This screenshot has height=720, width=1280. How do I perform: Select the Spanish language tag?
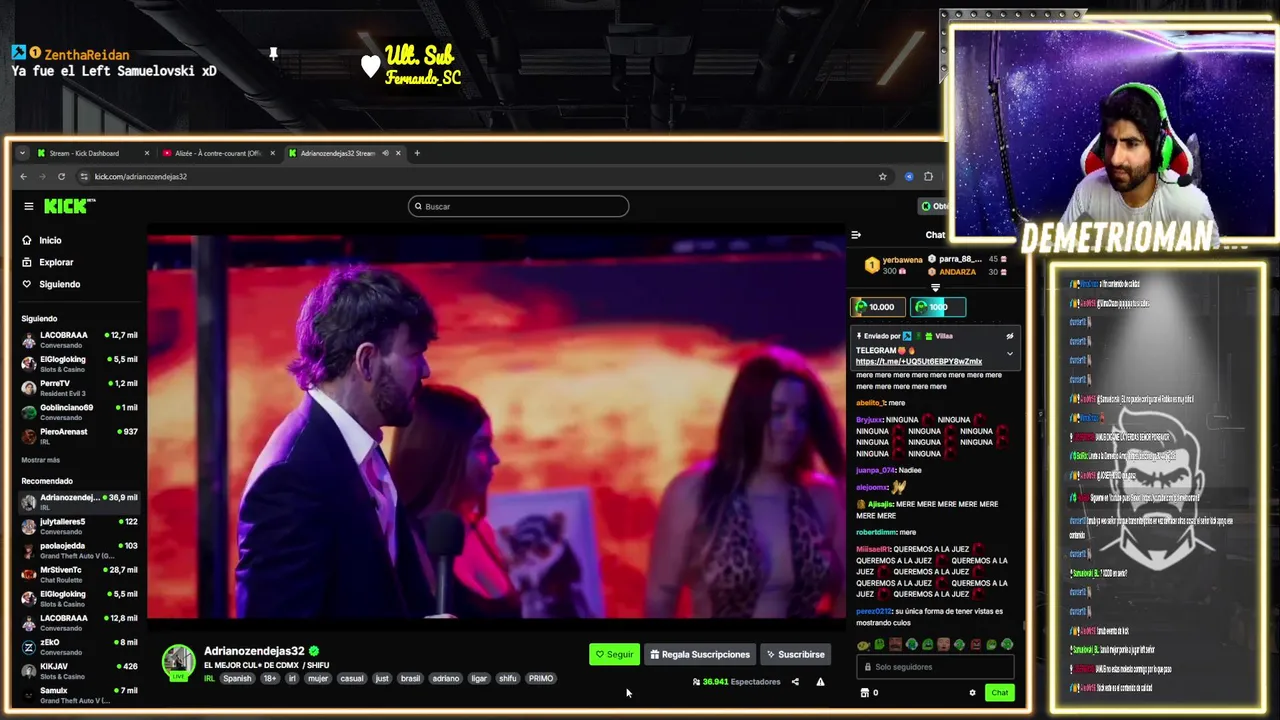(x=238, y=679)
